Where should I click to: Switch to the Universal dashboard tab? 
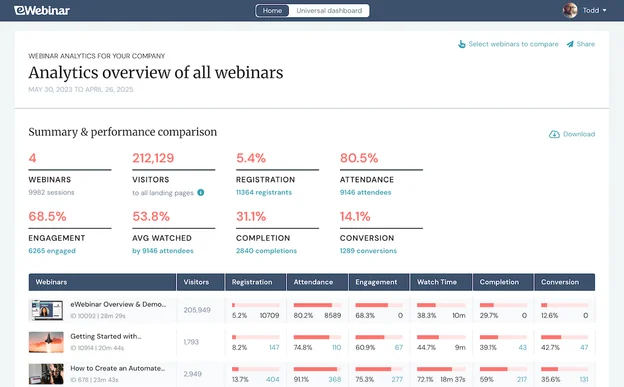[329, 11]
